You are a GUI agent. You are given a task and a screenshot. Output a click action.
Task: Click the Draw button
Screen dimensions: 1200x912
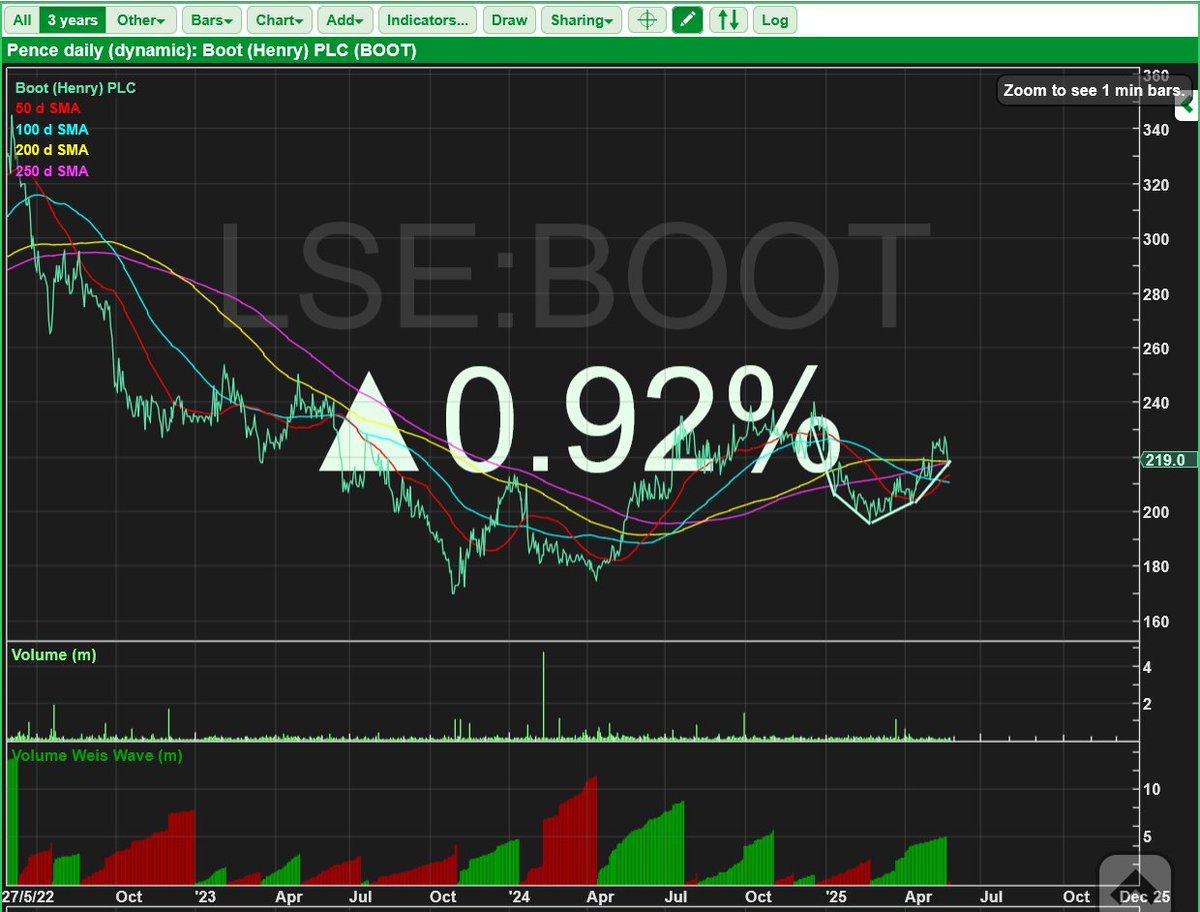(x=509, y=19)
